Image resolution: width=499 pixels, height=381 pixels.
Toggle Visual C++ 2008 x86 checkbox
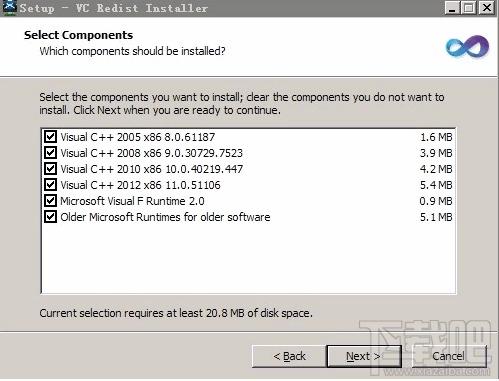pyautogui.click(x=50, y=153)
